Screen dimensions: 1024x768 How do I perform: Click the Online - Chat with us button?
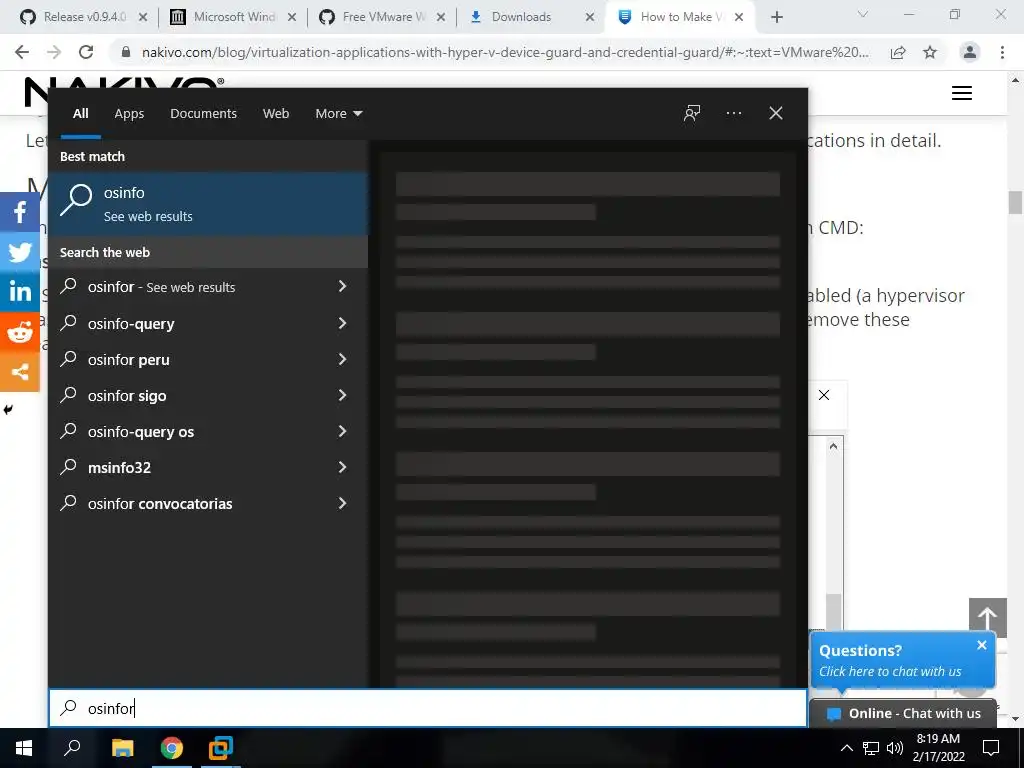click(x=903, y=713)
